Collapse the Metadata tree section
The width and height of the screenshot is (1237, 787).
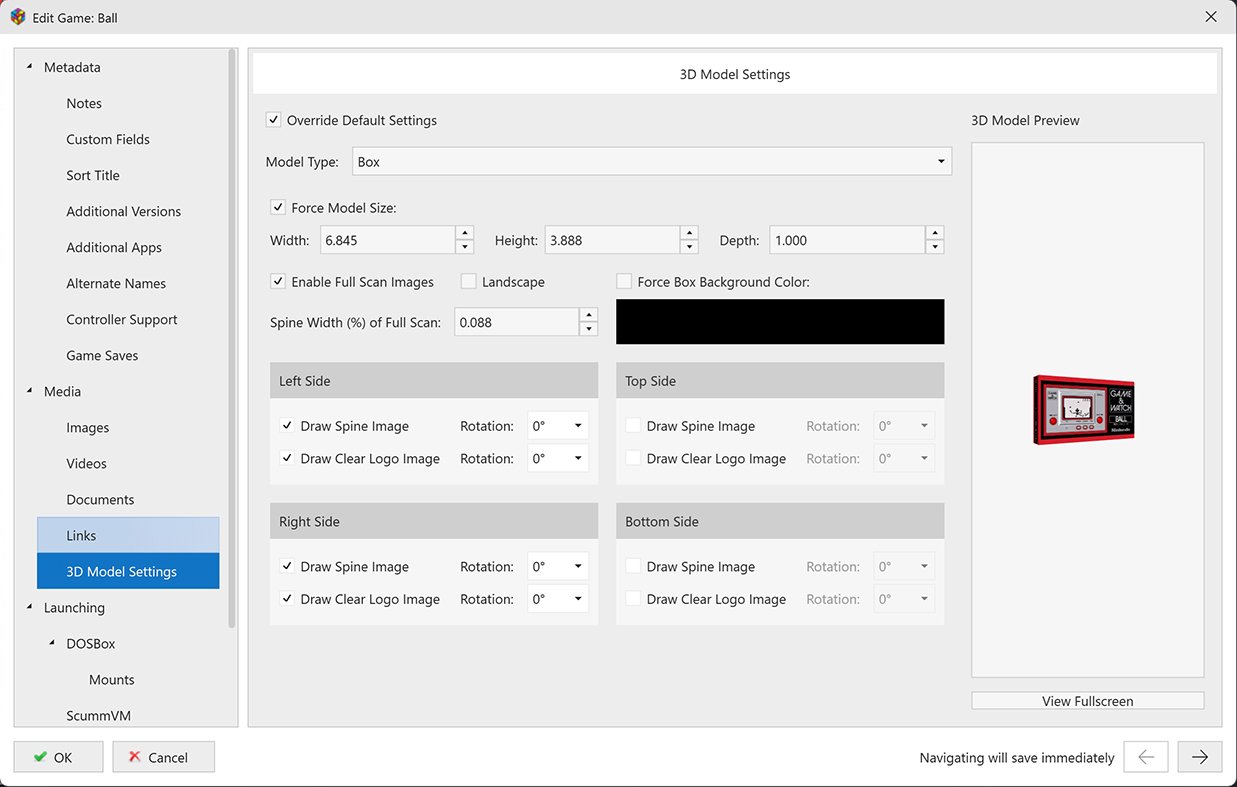29,67
